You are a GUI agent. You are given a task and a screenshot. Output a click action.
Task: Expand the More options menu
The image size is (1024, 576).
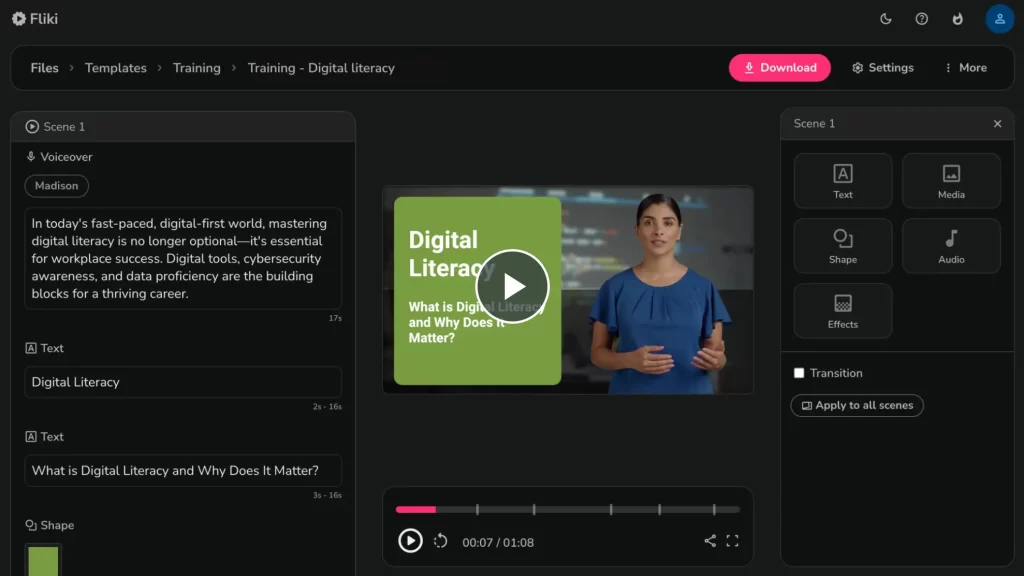tap(965, 68)
